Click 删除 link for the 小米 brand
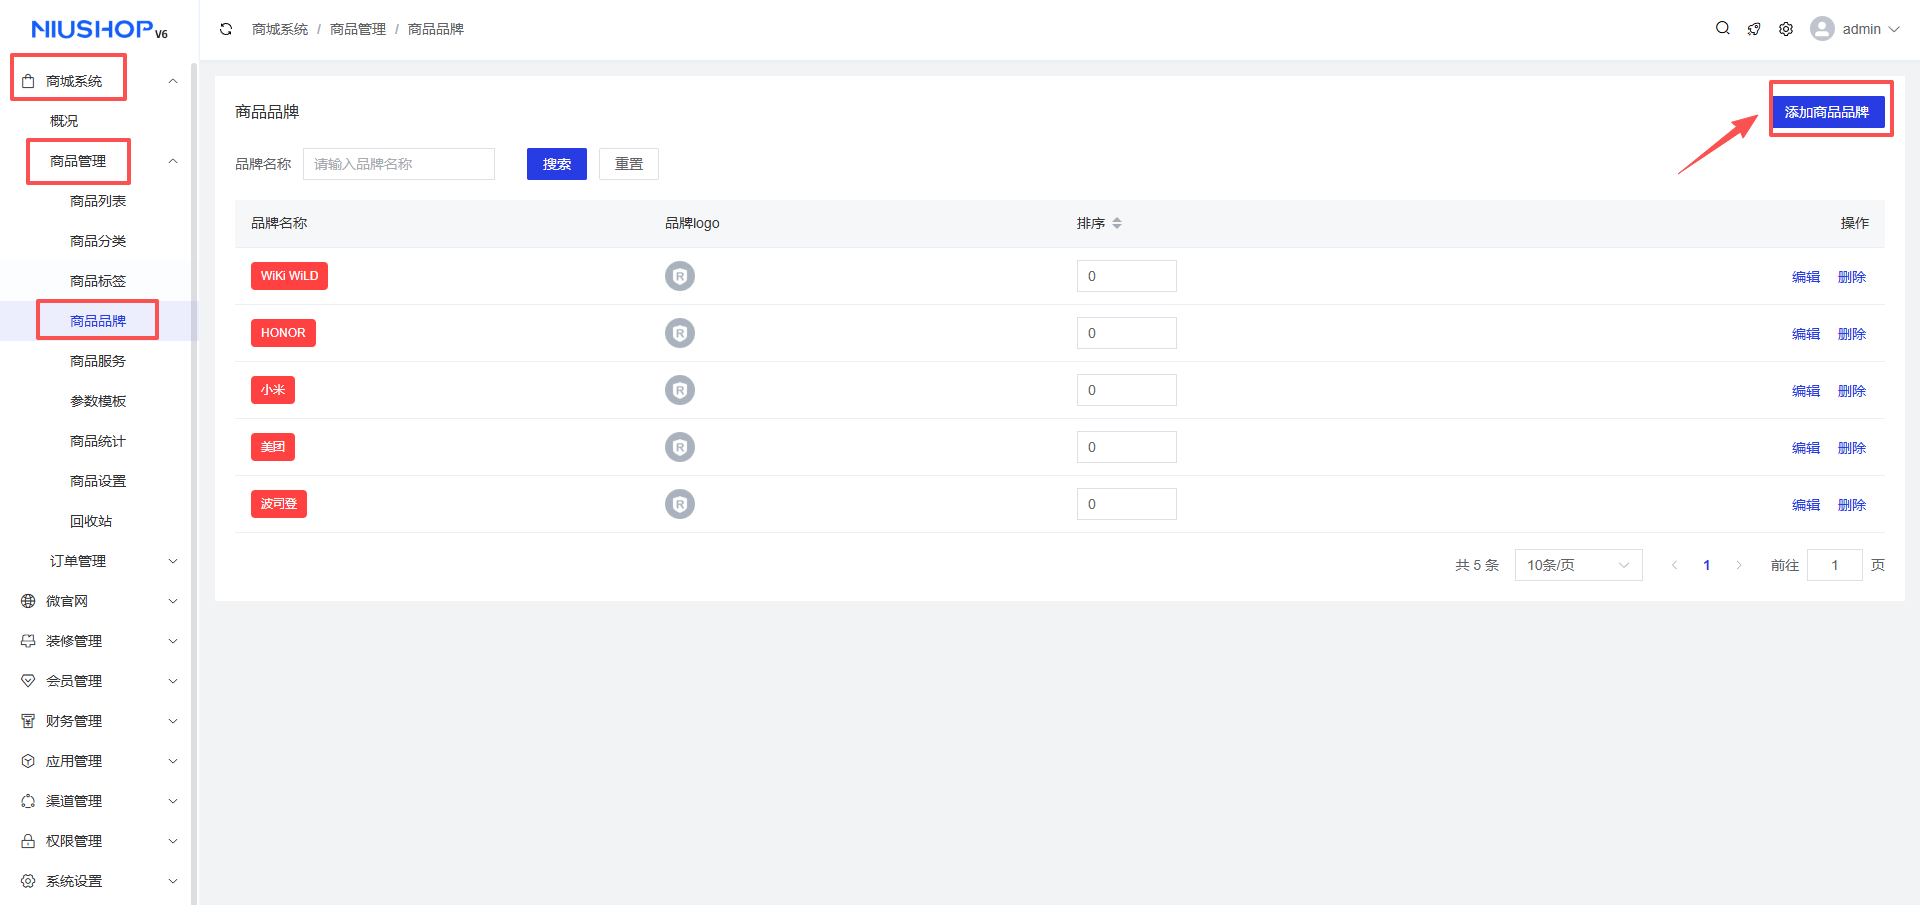 (1852, 391)
